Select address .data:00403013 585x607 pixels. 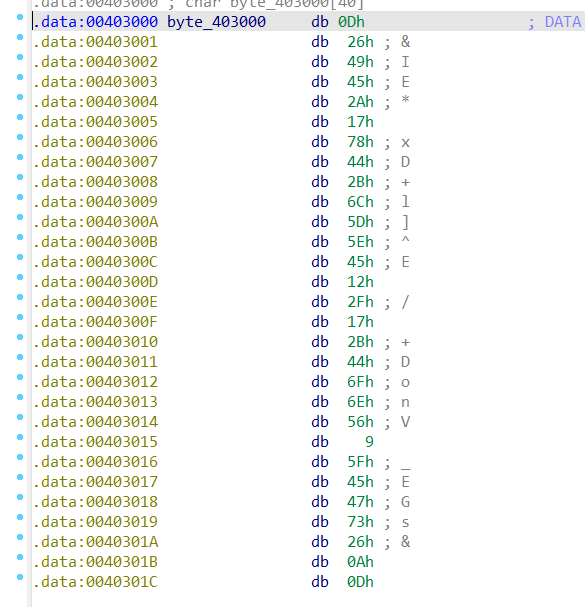[95, 402]
